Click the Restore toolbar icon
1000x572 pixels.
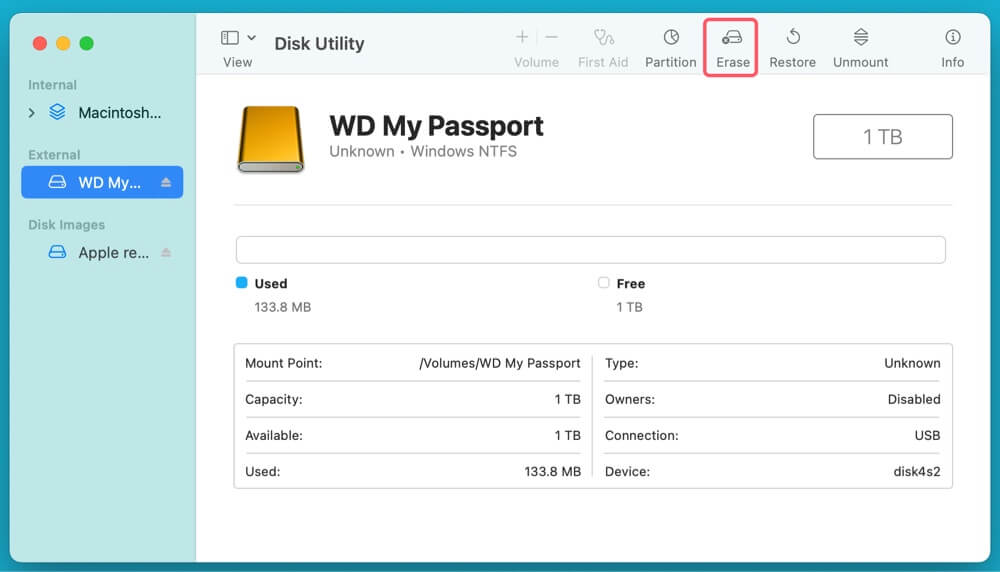click(x=792, y=39)
